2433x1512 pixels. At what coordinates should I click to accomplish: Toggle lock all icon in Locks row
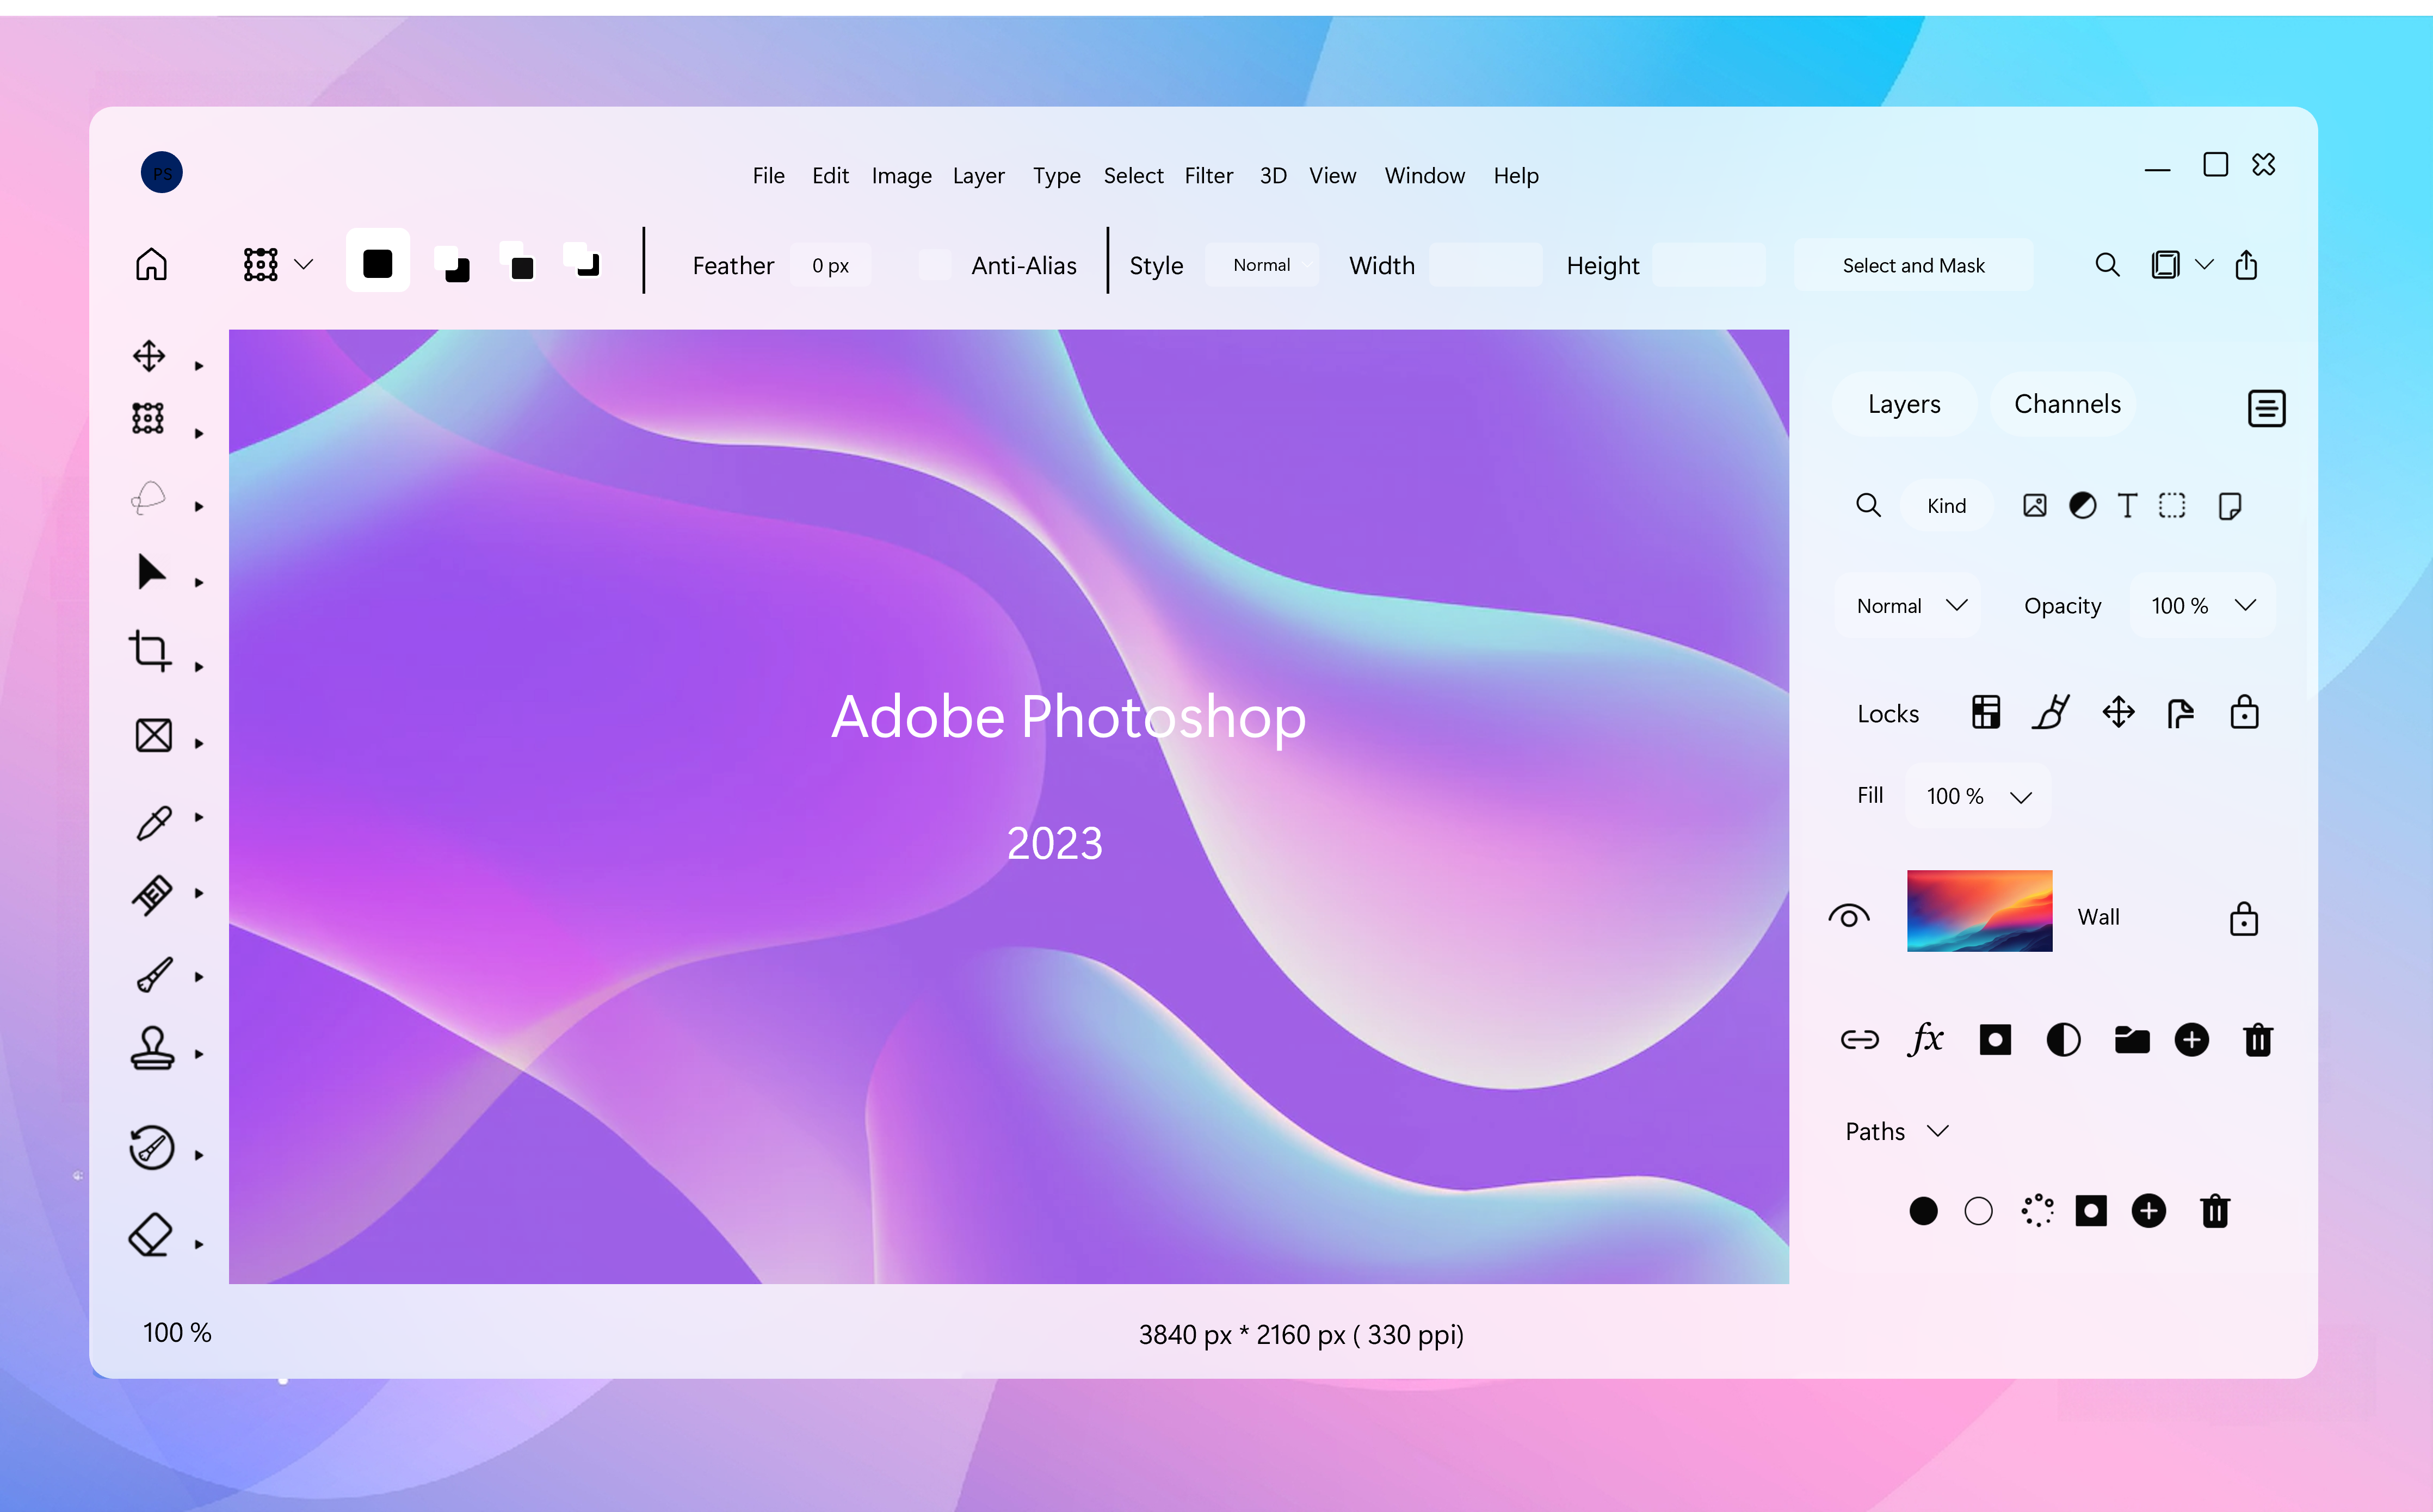tap(2244, 712)
